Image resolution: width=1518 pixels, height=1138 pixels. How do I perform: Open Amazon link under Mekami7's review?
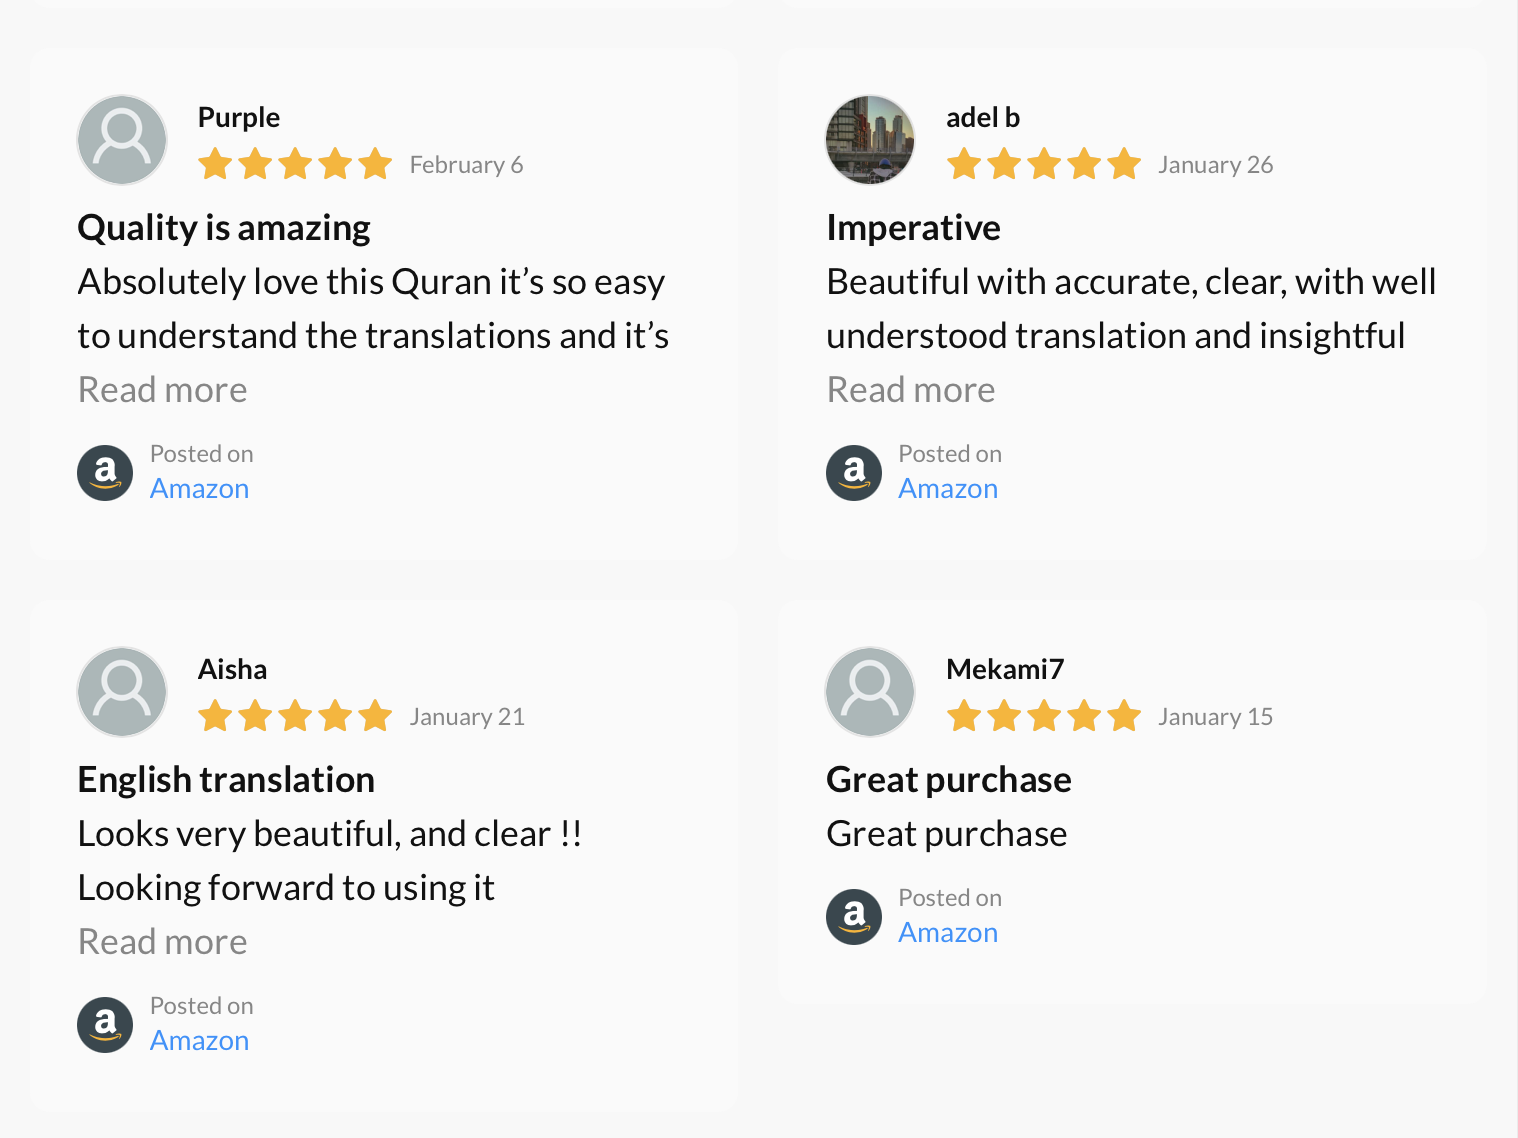point(948,933)
